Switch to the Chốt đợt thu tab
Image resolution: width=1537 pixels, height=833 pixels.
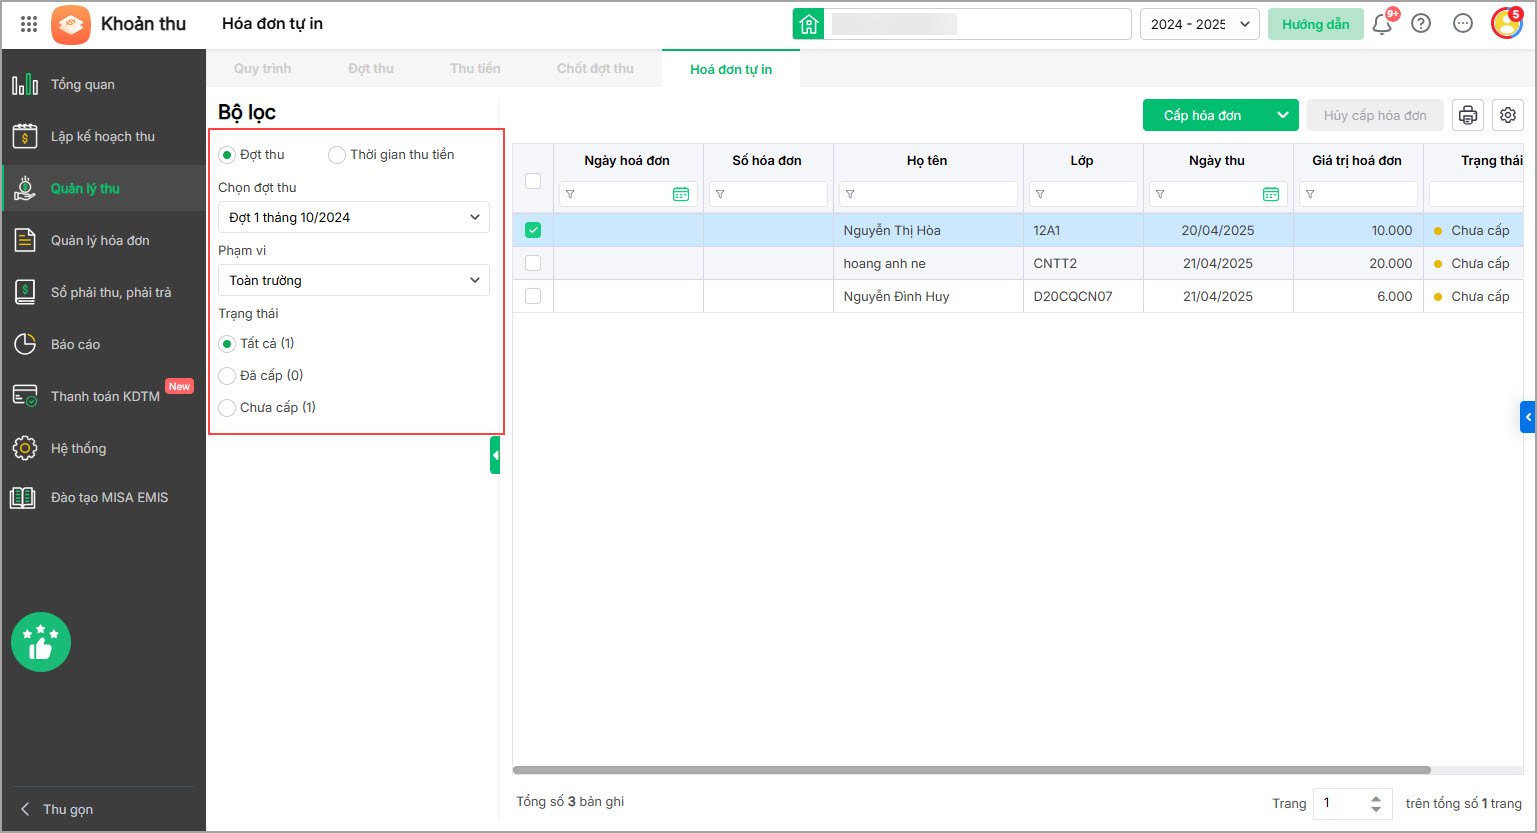pos(595,69)
